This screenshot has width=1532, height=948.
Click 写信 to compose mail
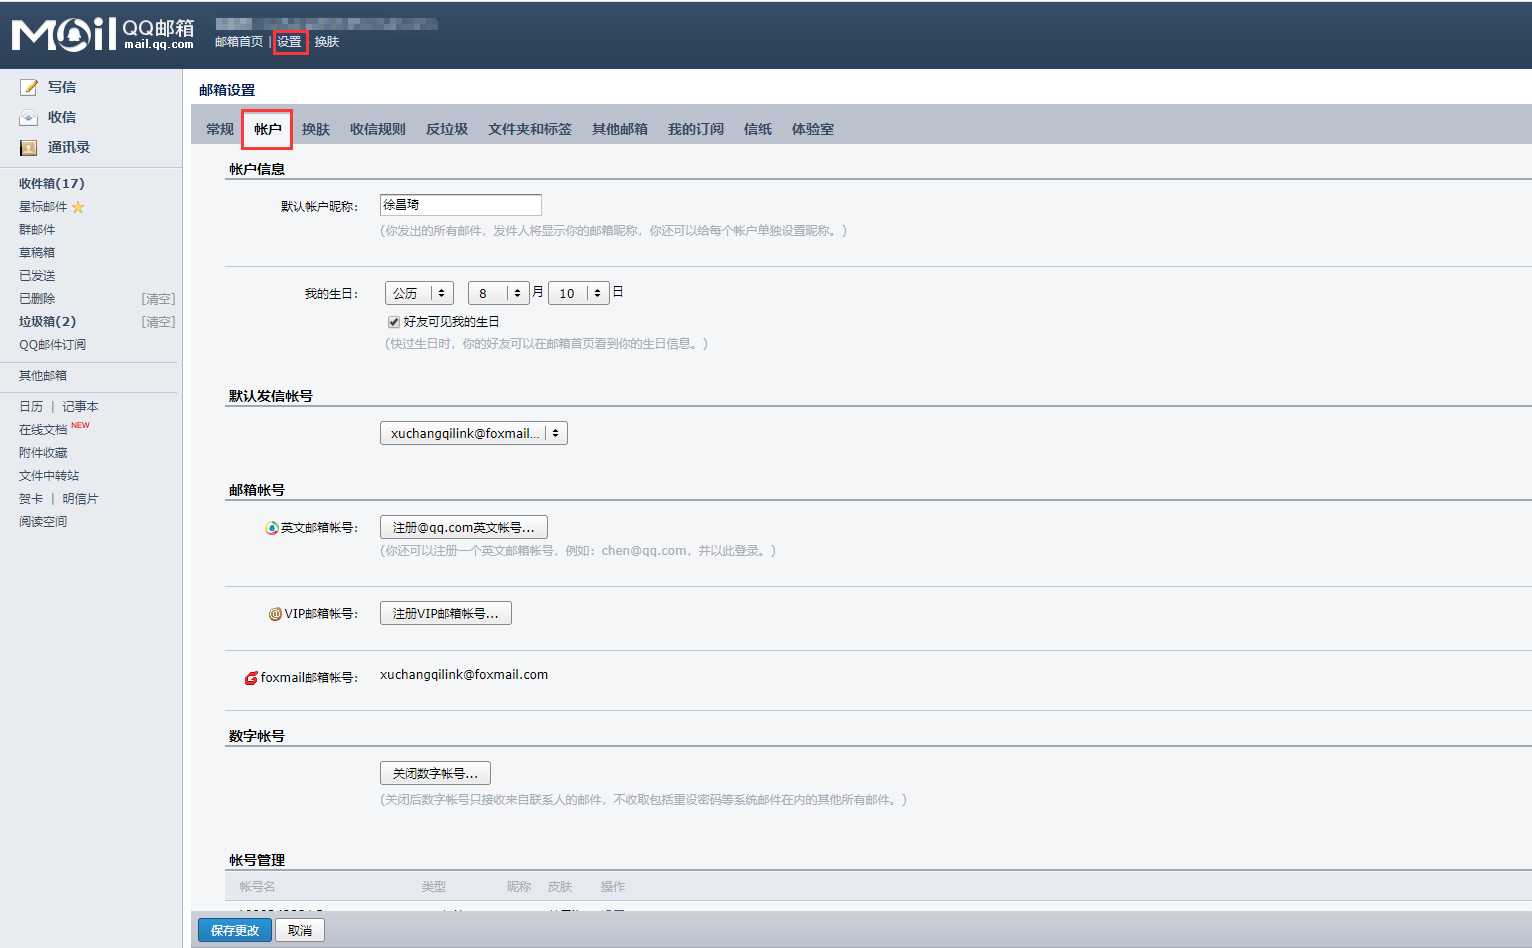(62, 87)
